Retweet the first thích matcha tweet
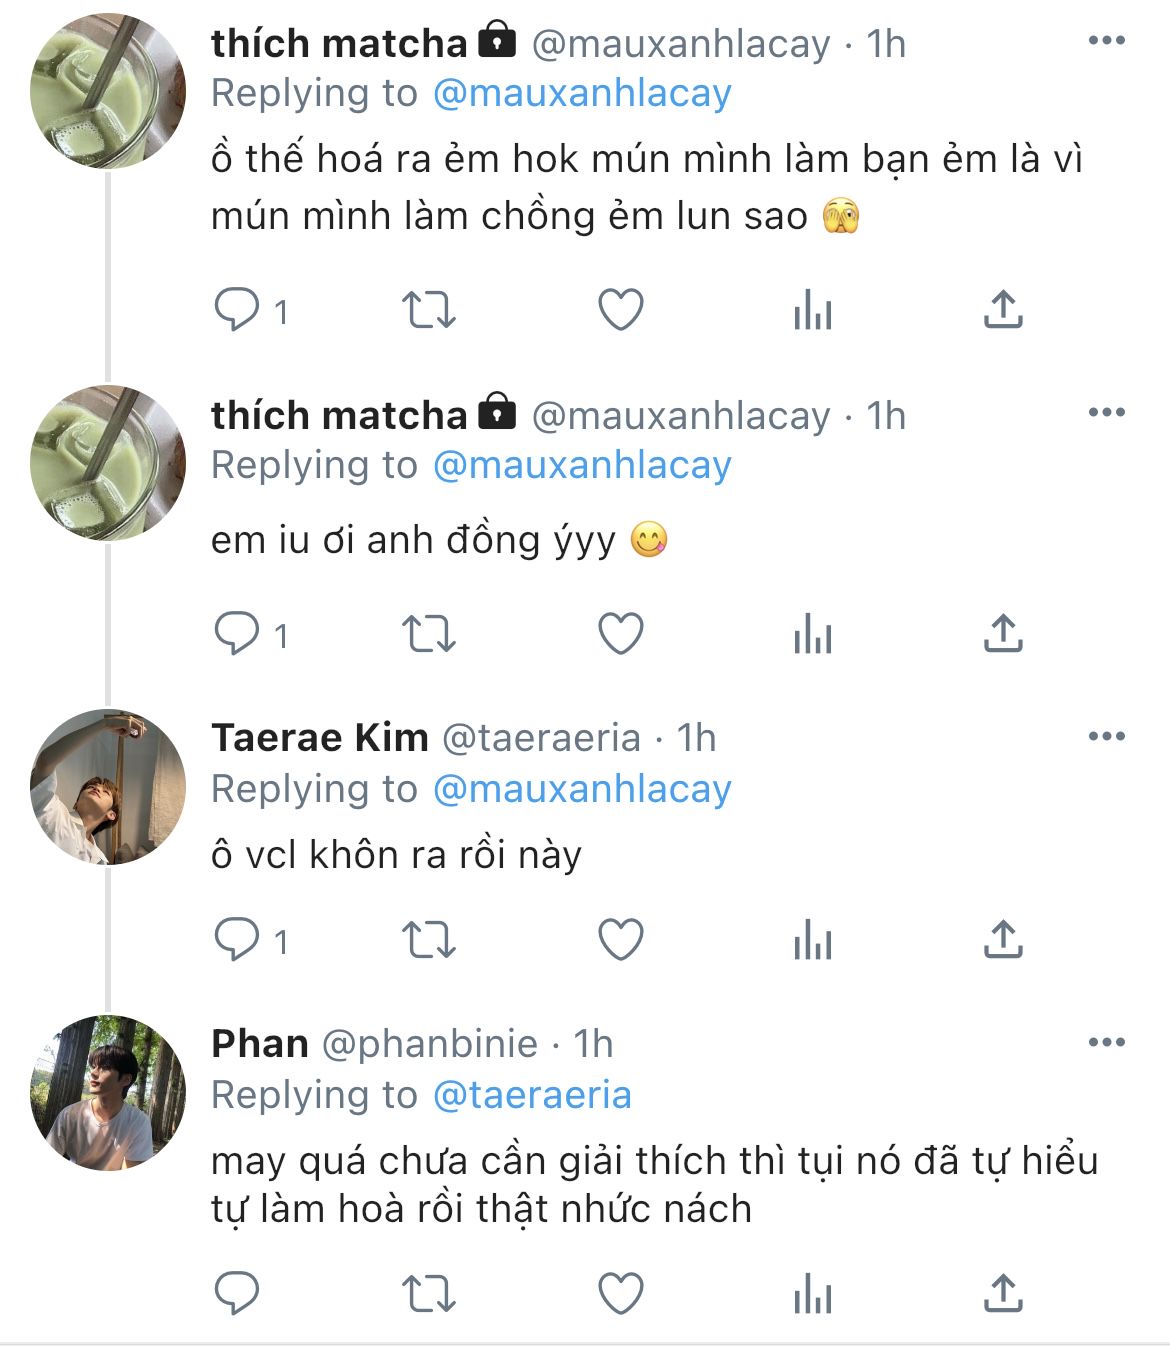This screenshot has width=1170, height=1349. click(428, 310)
